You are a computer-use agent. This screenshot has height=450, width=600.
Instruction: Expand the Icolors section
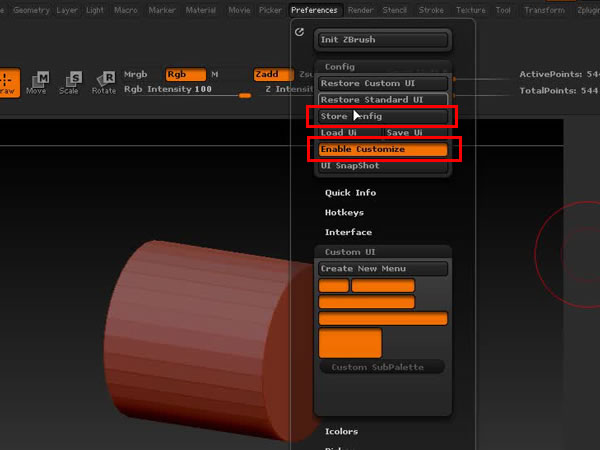click(x=341, y=432)
